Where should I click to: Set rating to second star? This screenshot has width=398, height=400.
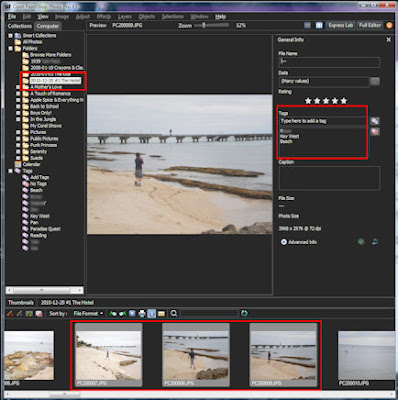click(x=317, y=100)
